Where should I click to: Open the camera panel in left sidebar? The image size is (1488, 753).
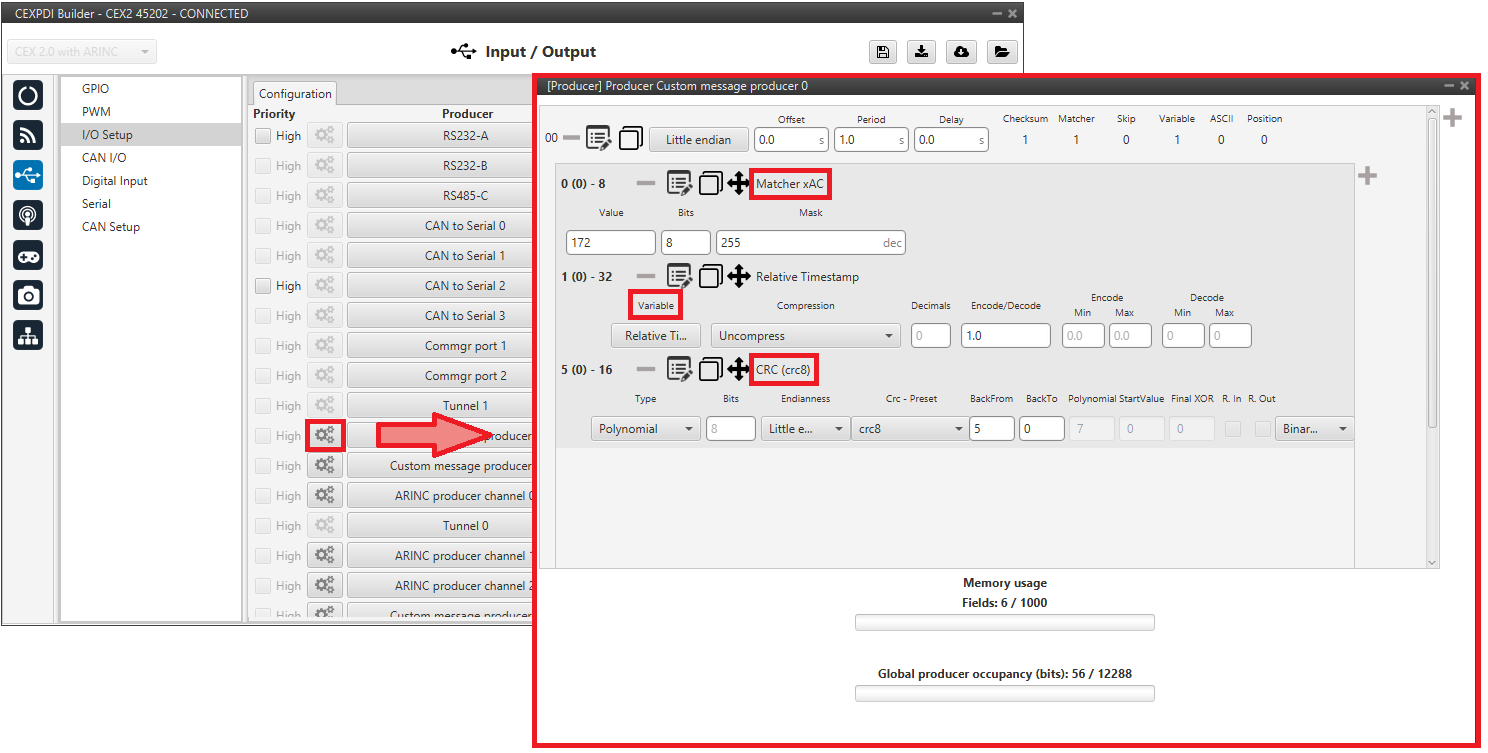[x=28, y=295]
